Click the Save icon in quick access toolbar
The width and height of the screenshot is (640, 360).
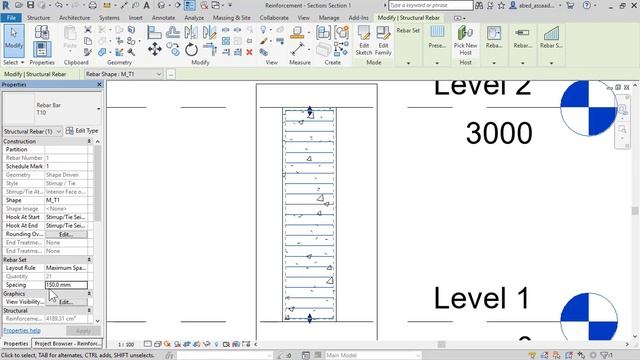pos(31,5)
